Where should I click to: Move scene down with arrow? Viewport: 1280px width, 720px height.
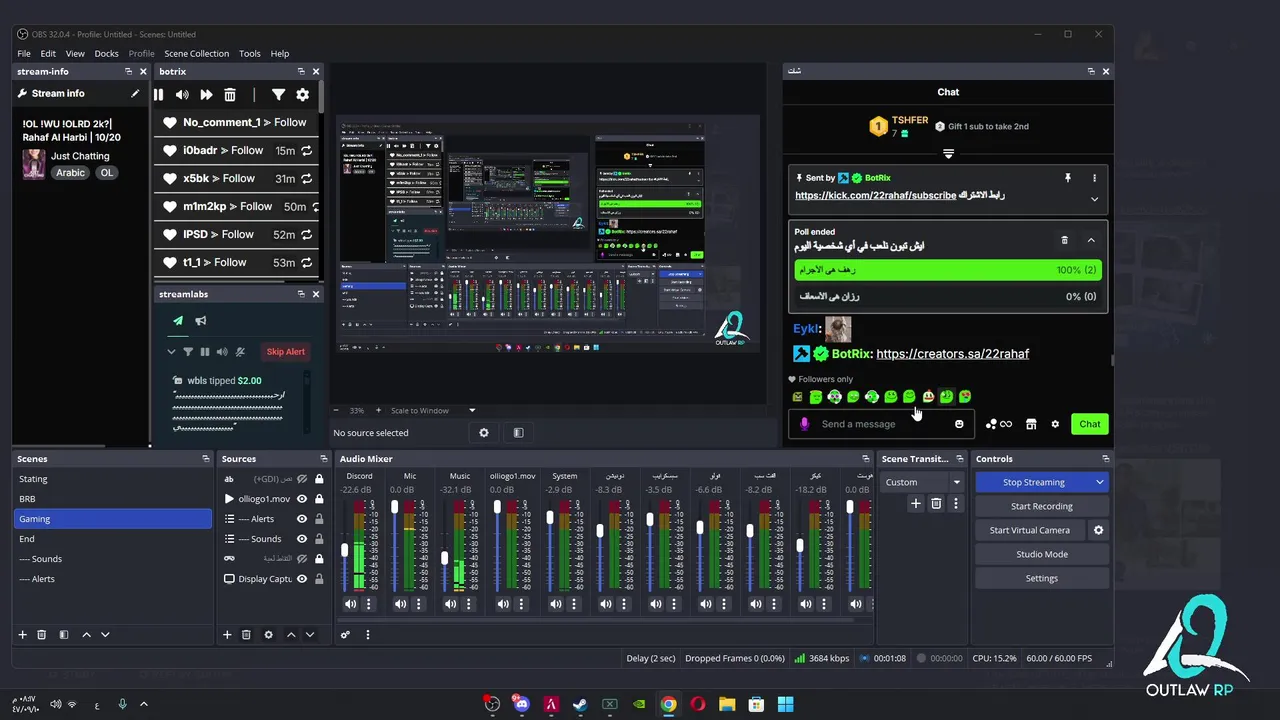pyautogui.click(x=105, y=635)
